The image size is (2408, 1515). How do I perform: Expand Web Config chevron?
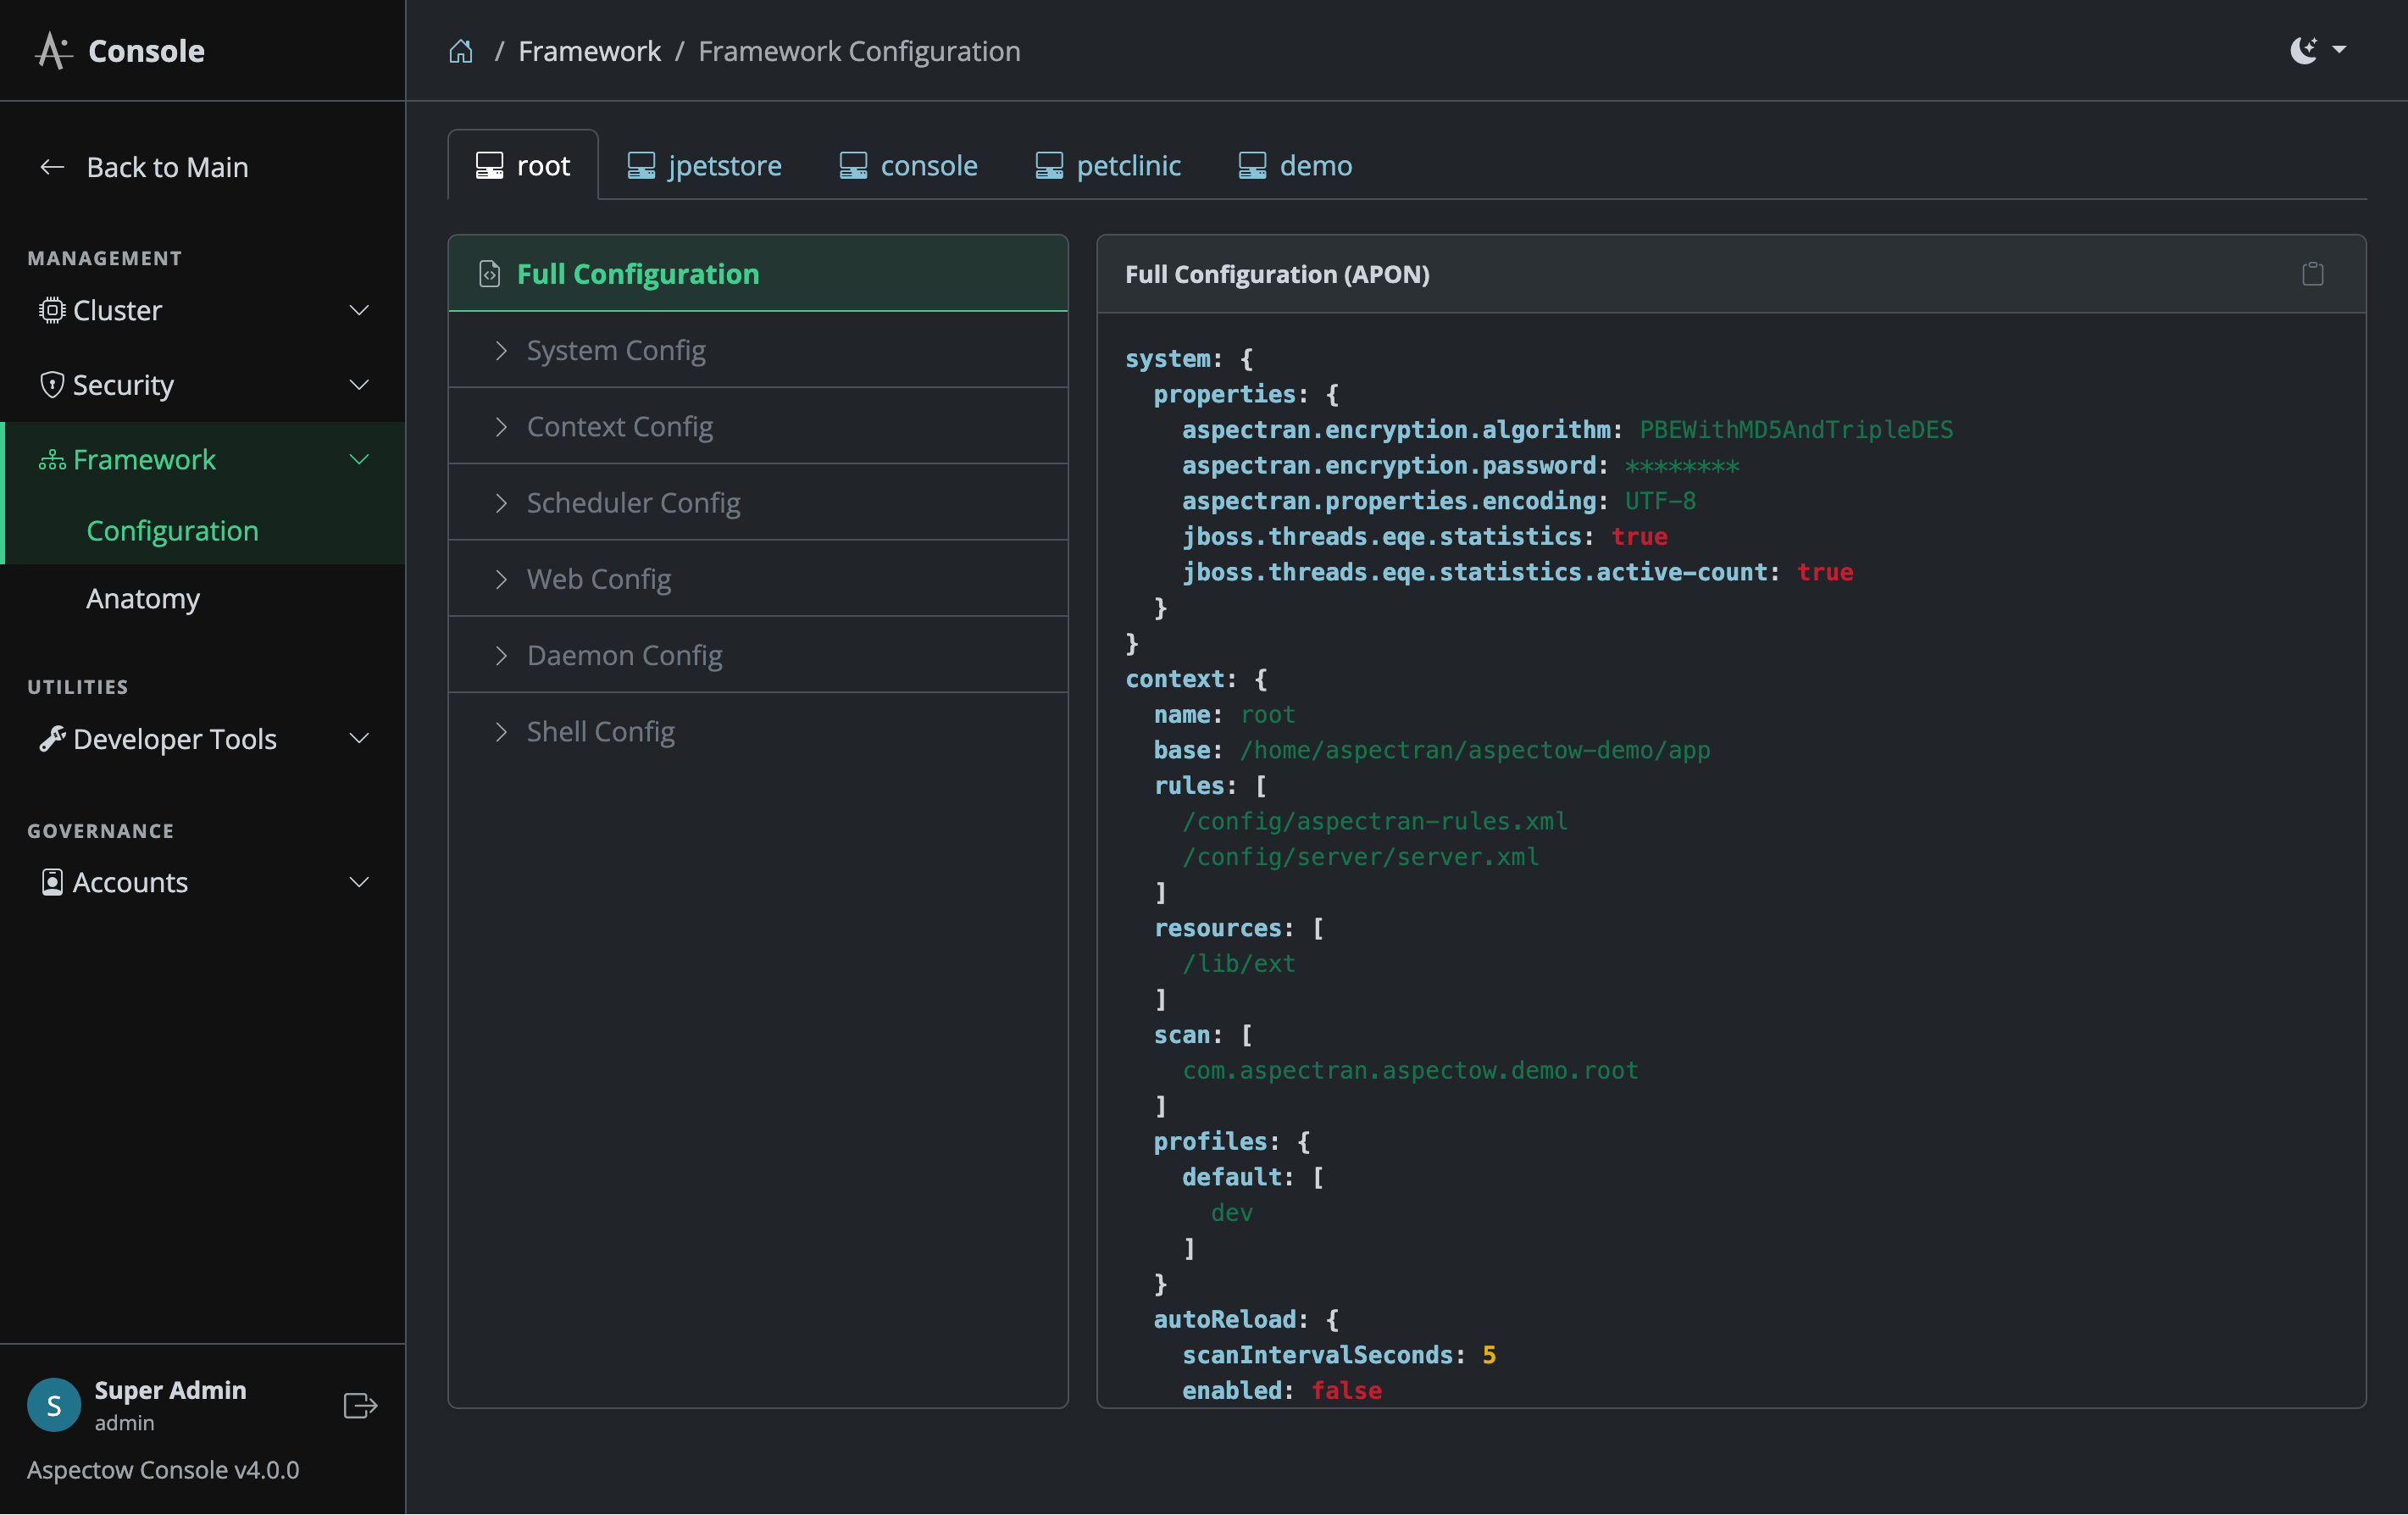[x=501, y=579]
